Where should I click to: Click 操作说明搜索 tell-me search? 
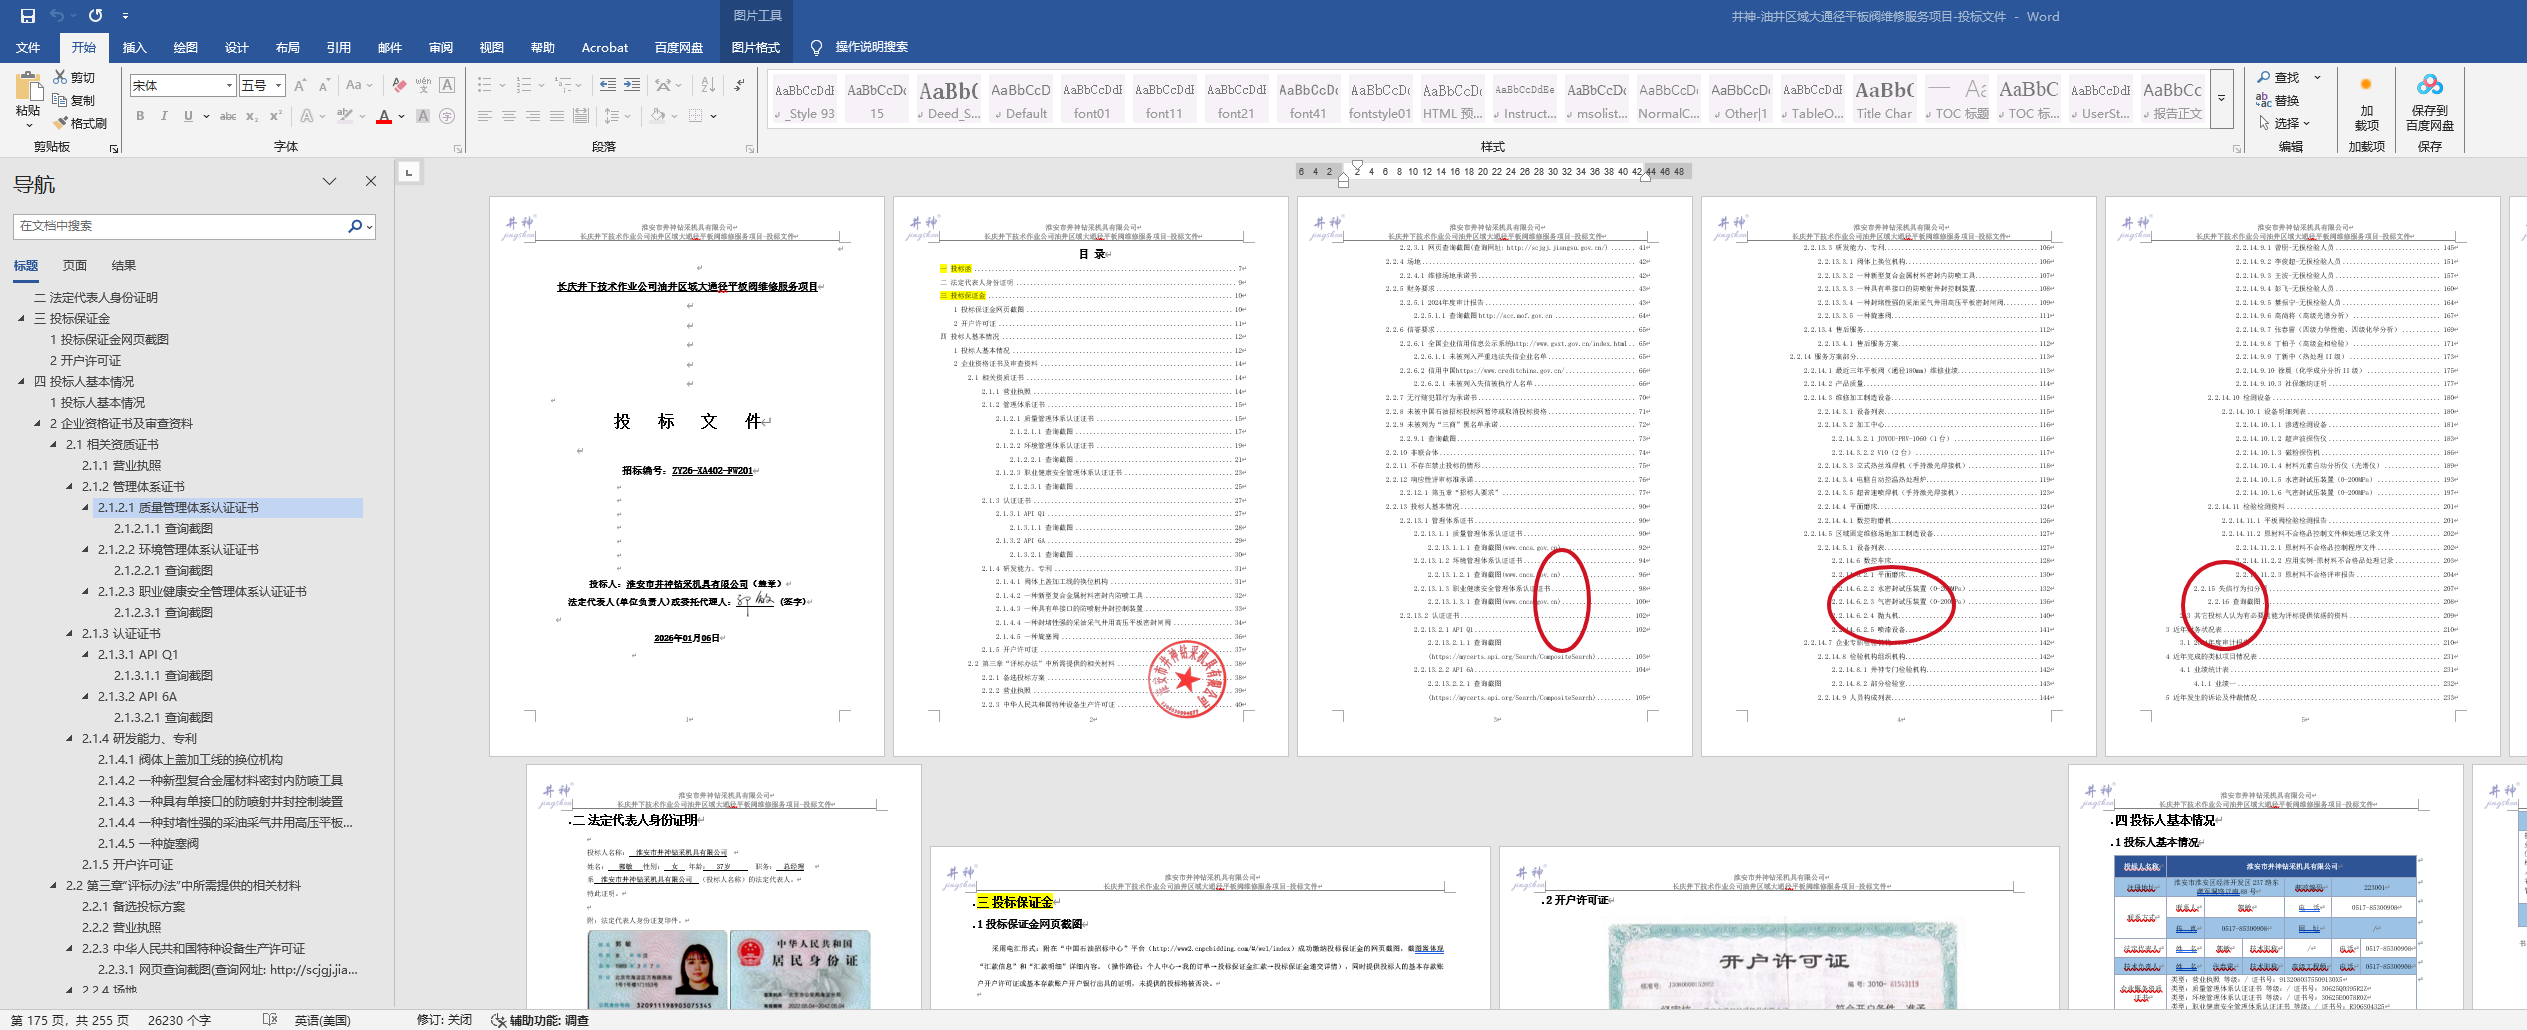click(860, 47)
